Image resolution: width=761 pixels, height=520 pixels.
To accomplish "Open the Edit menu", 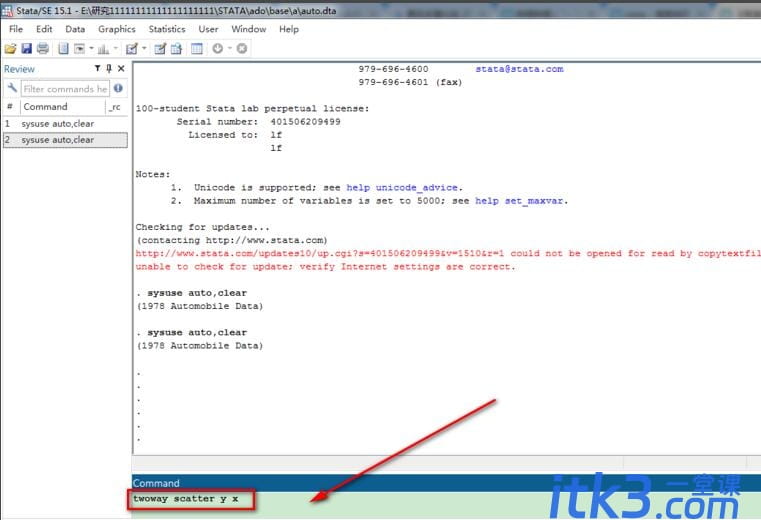I will click(x=44, y=29).
